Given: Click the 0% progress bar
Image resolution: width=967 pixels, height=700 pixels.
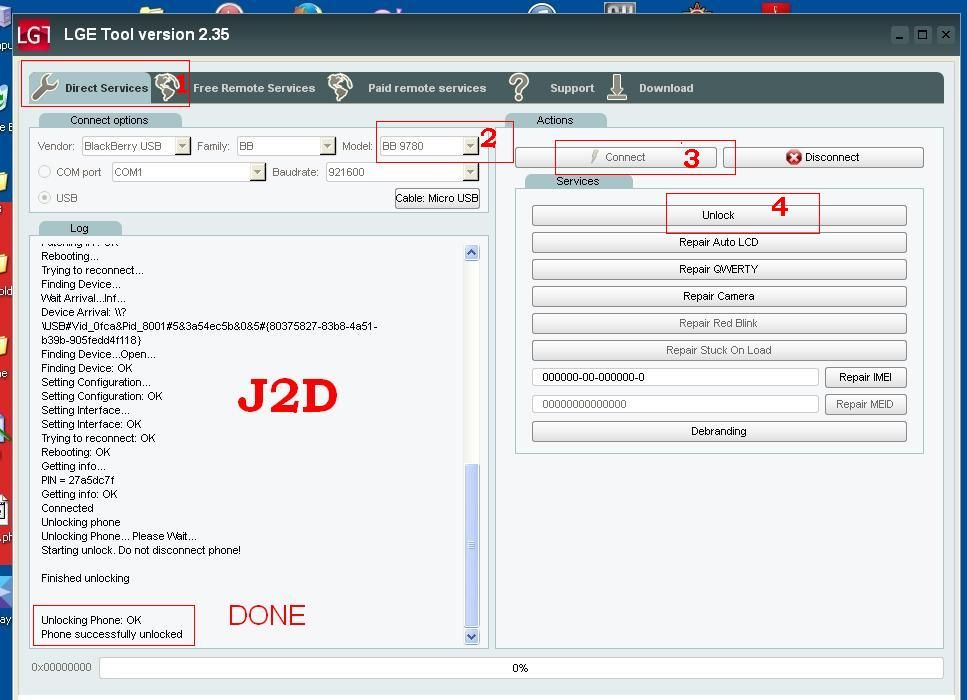Looking at the screenshot, I should [x=521, y=668].
